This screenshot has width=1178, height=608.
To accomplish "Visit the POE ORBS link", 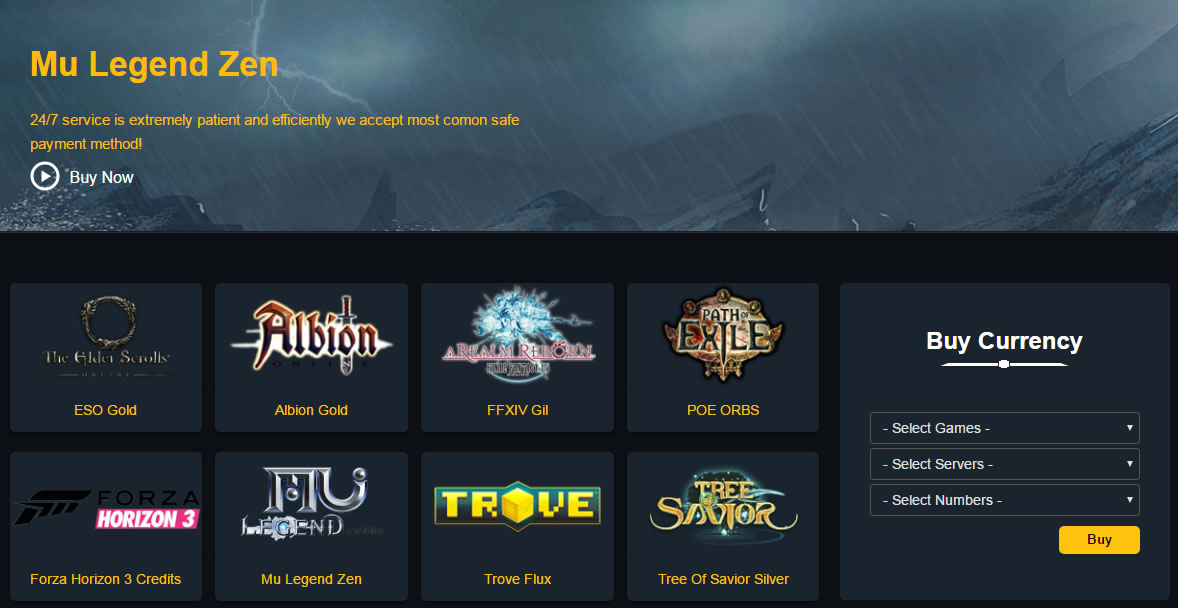I will click(723, 410).
